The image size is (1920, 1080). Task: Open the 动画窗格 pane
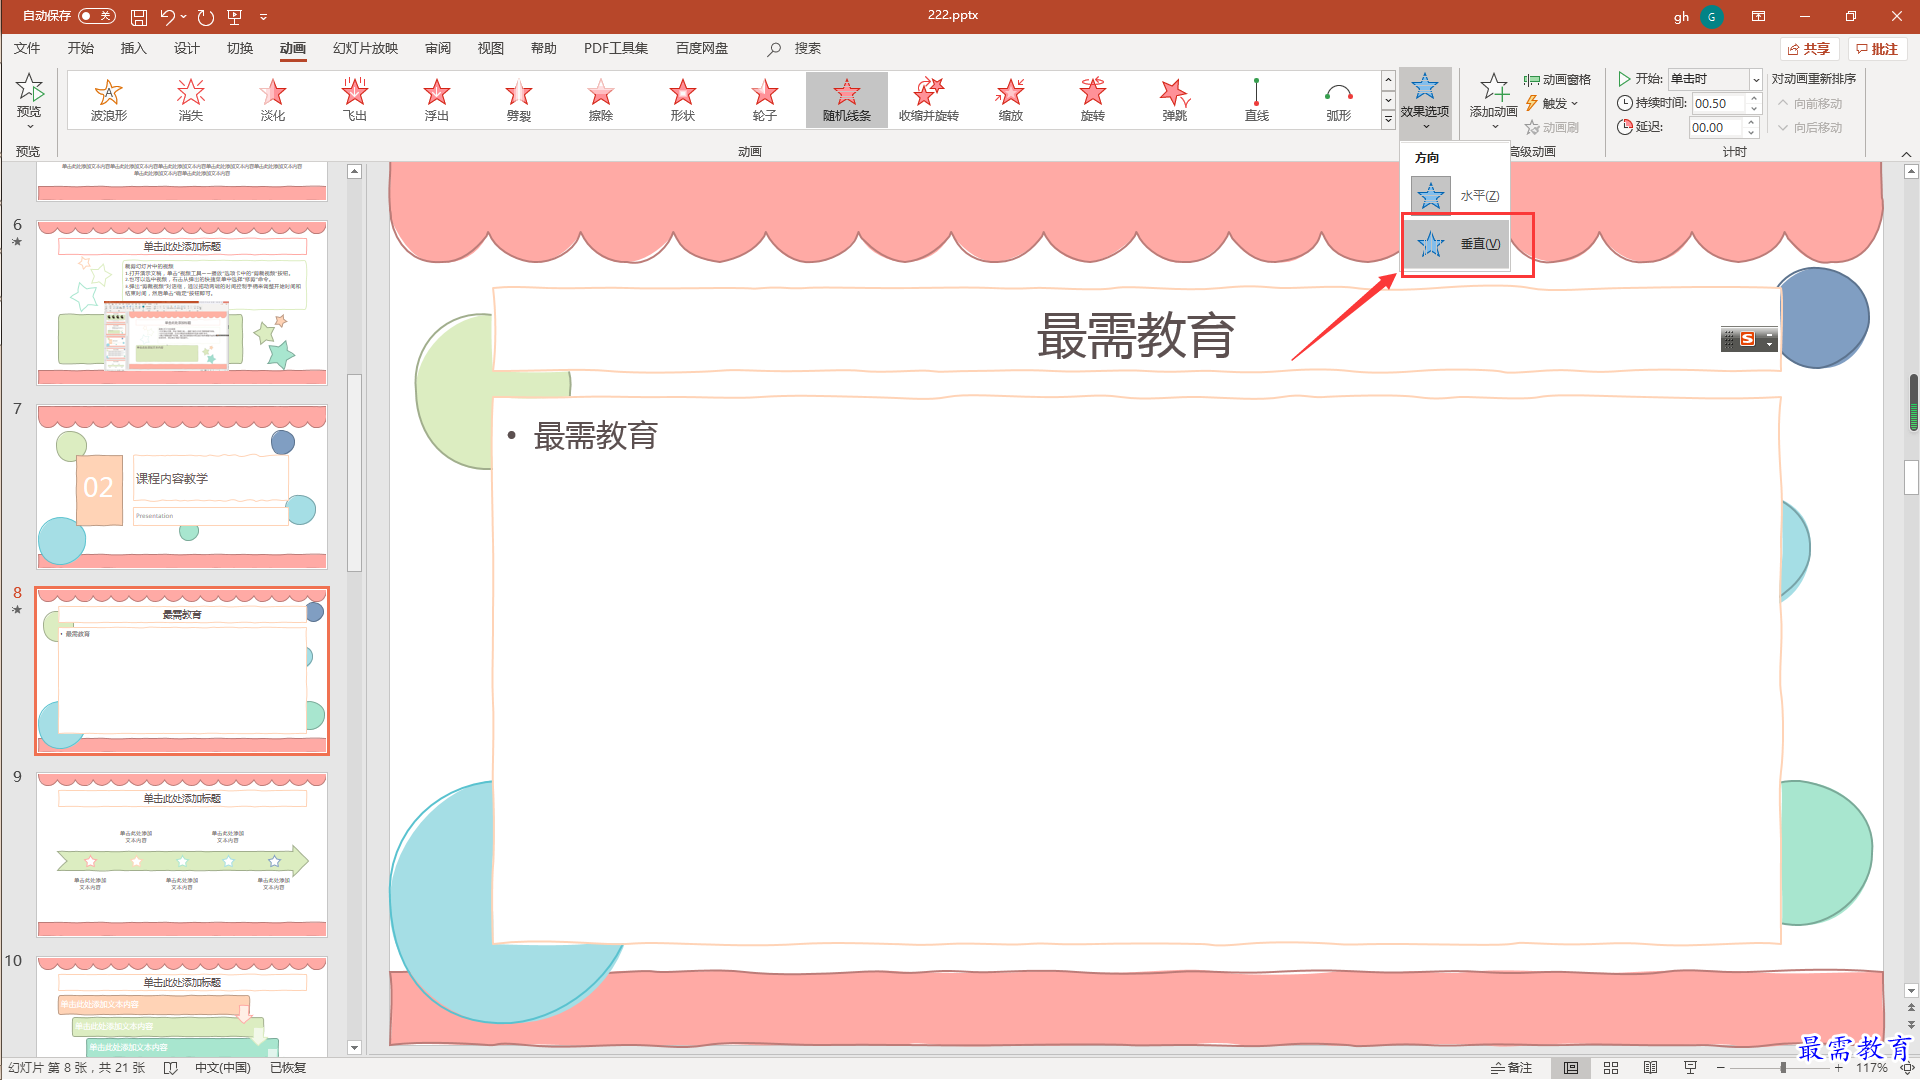[1557, 80]
